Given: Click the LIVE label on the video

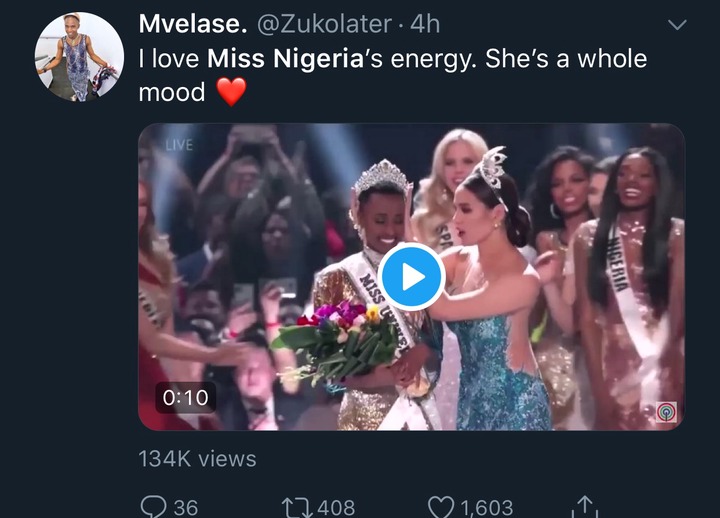Looking at the screenshot, I should (x=179, y=146).
